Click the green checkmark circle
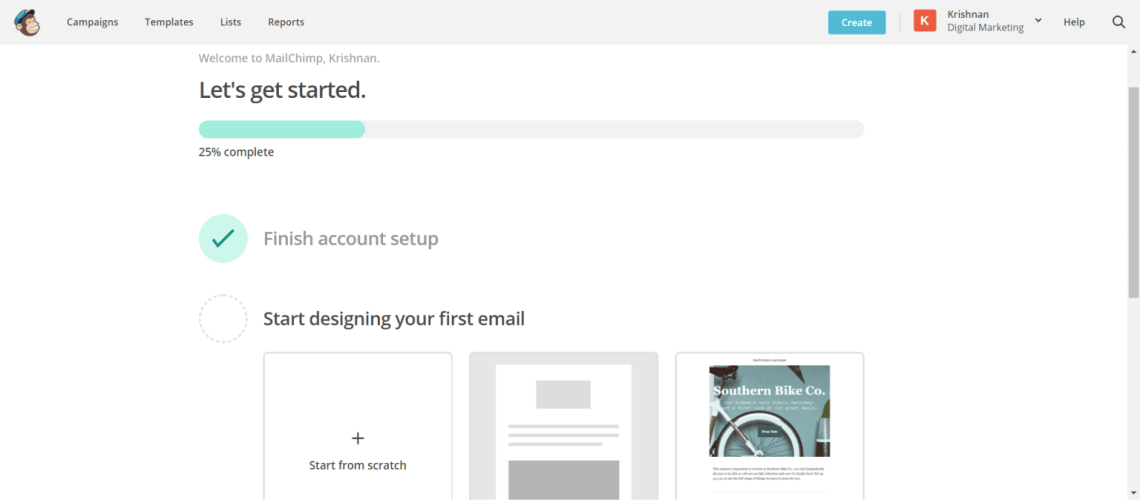 [223, 238]
